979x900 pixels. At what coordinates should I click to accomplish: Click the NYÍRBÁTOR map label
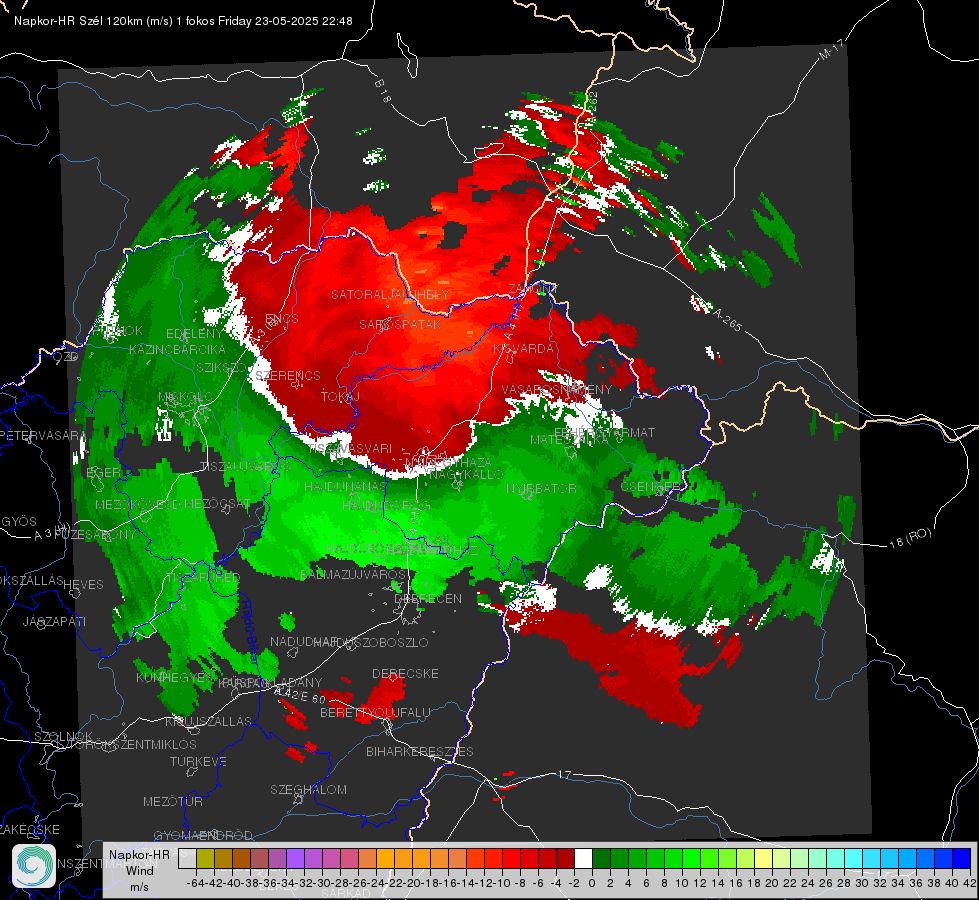point(541,488)
